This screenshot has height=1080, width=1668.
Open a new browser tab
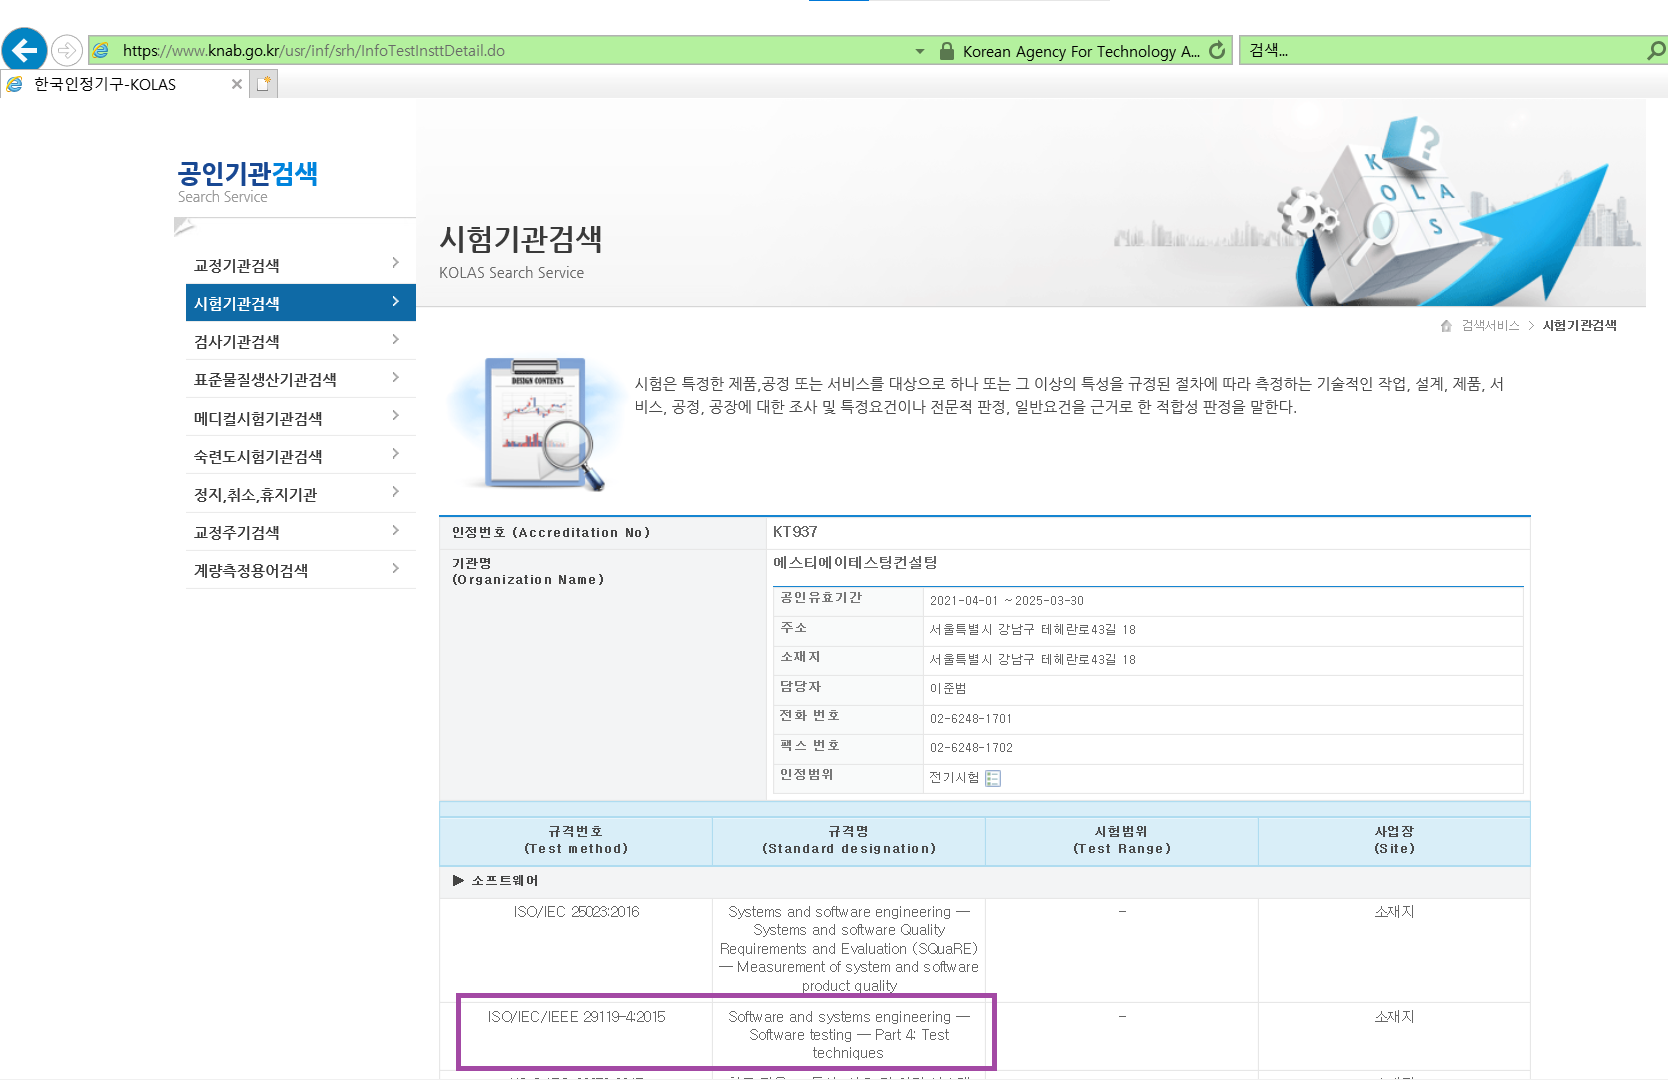[x=263, y=84]
